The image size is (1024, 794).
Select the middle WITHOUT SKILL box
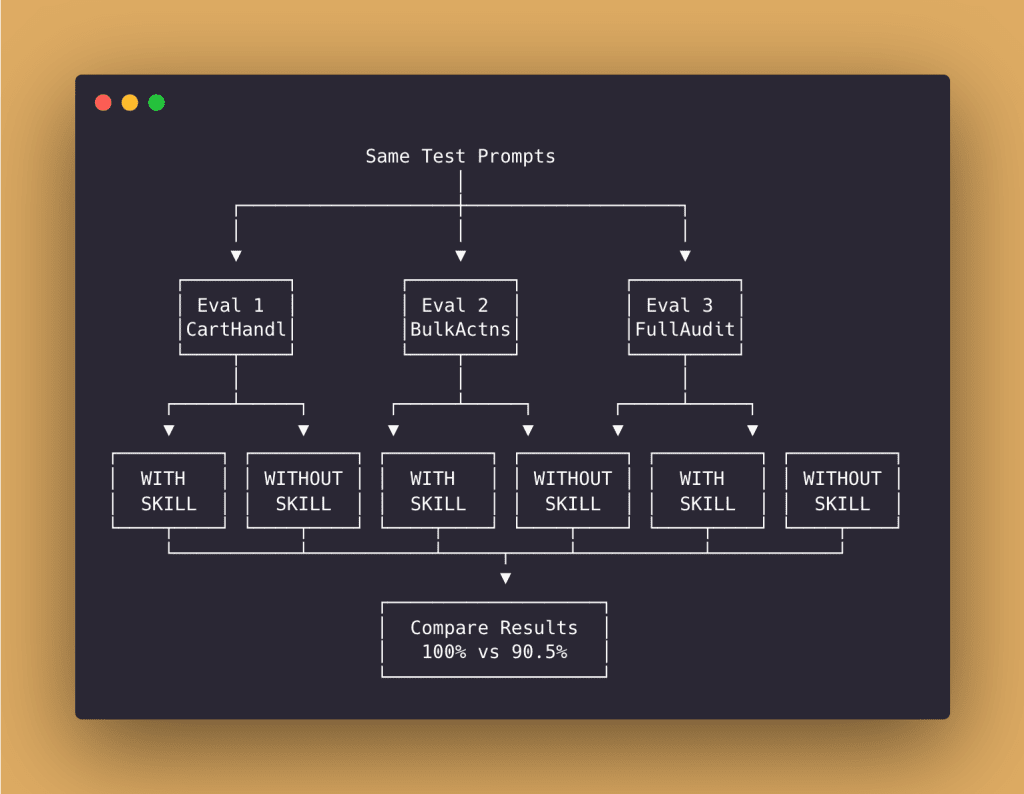573,491
